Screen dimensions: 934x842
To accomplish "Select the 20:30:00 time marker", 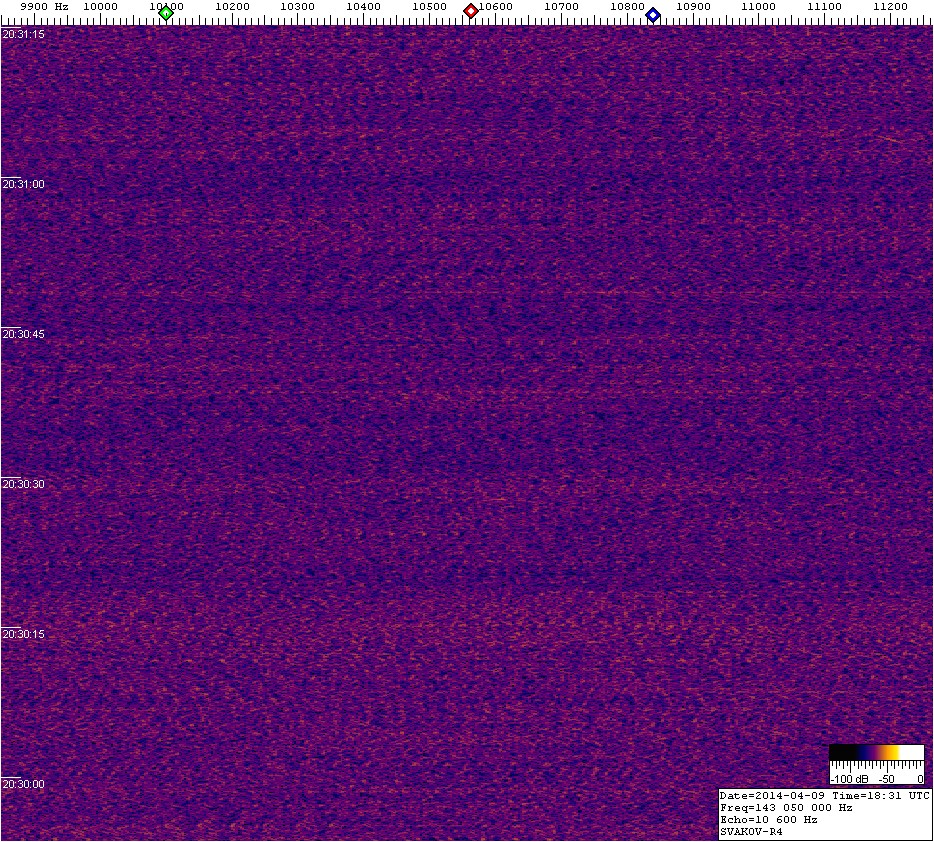I will tap(23, 784).
